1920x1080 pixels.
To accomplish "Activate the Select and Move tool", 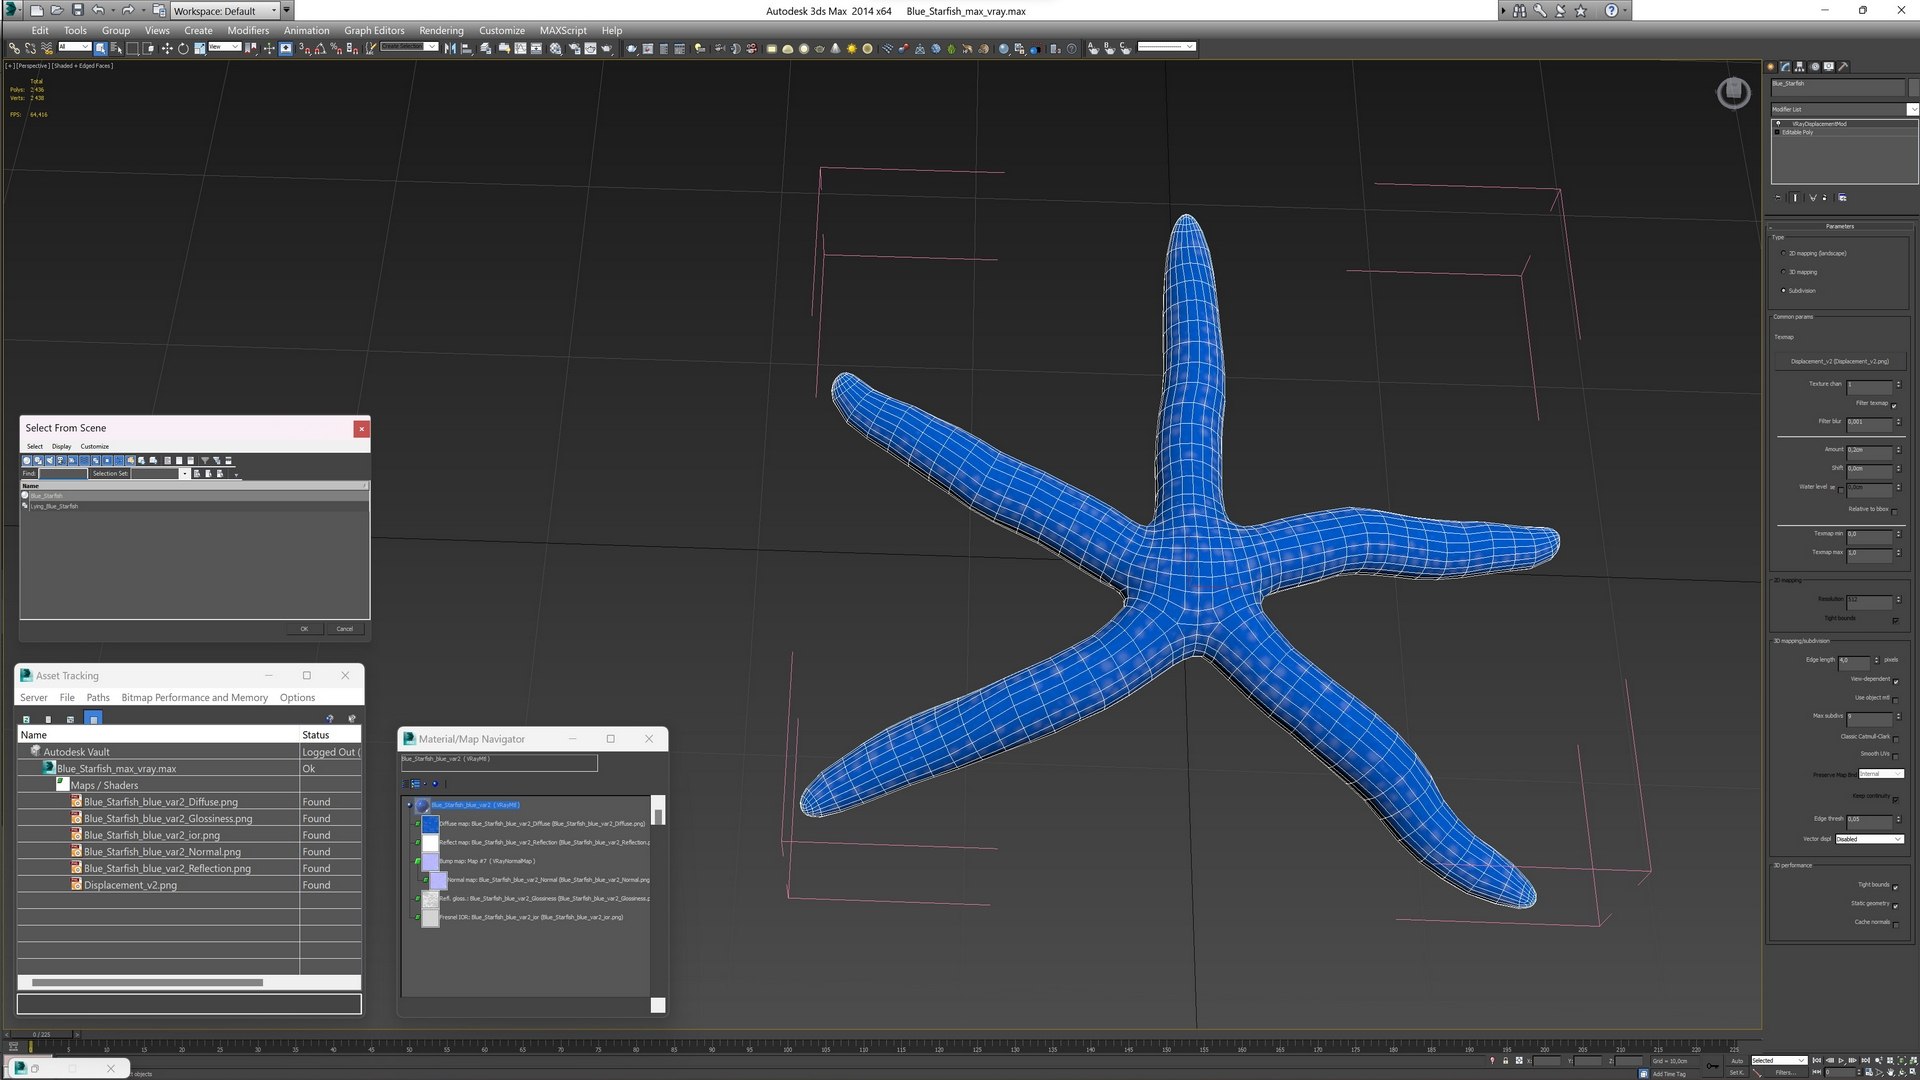I will tap(167, 48).
